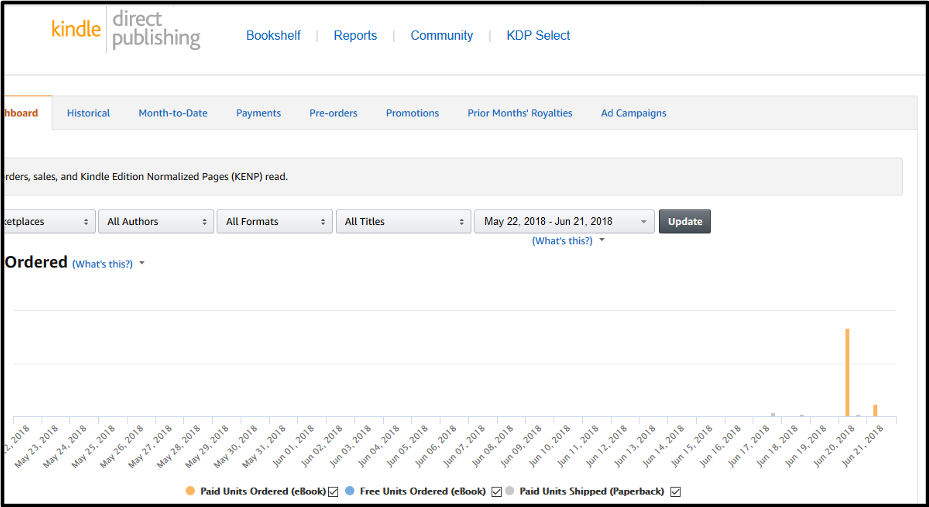Click the Paid Units Shipped (Paperback) legend label
Screen dimensions: 929x507
[x=592, y=492]
